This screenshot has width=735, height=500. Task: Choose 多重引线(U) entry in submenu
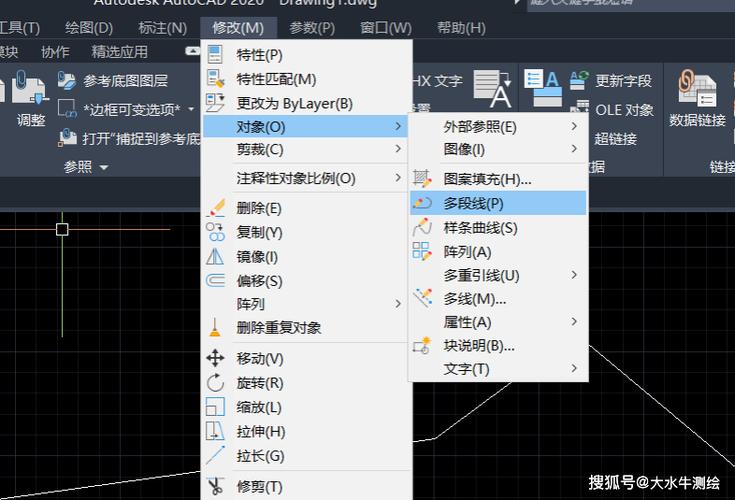coord(499,275)
